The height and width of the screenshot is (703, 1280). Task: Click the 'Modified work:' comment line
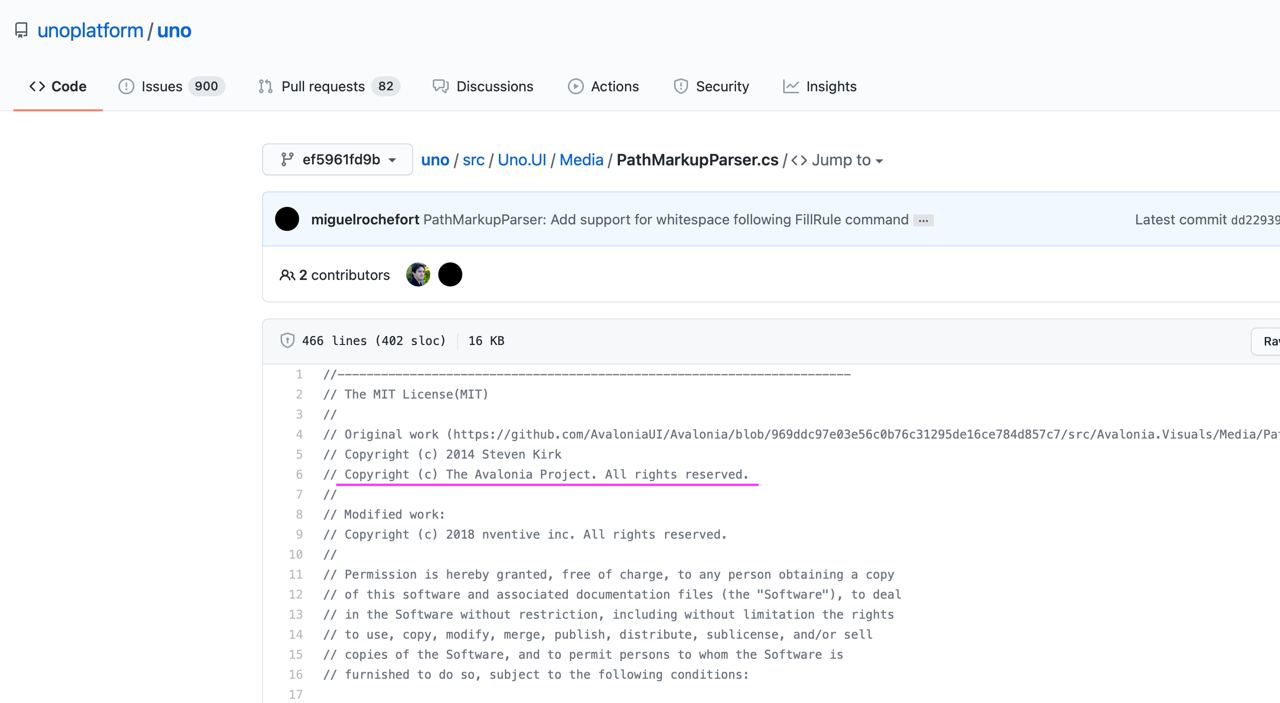(384, 514)
